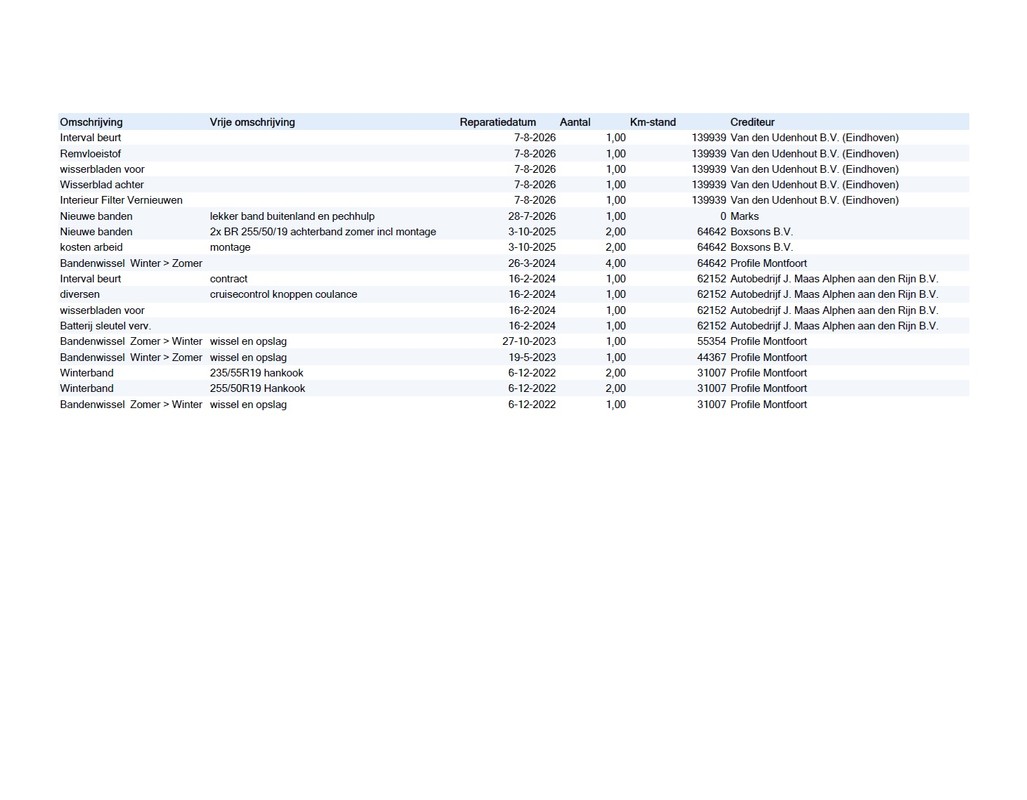Select the Interieur Filter Vernieuwen cell

121,200
